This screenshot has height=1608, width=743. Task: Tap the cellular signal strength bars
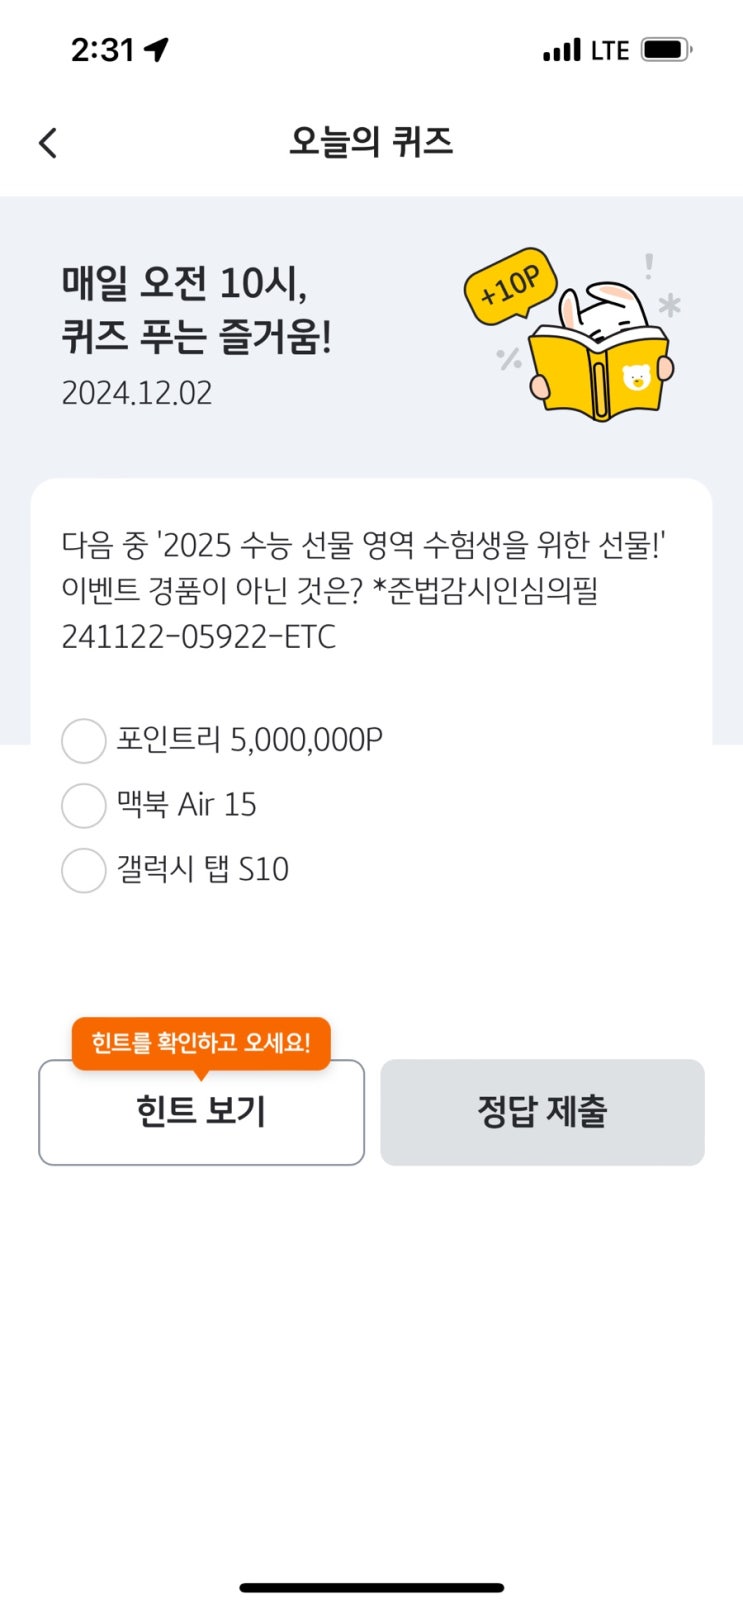tap(561, 50)
